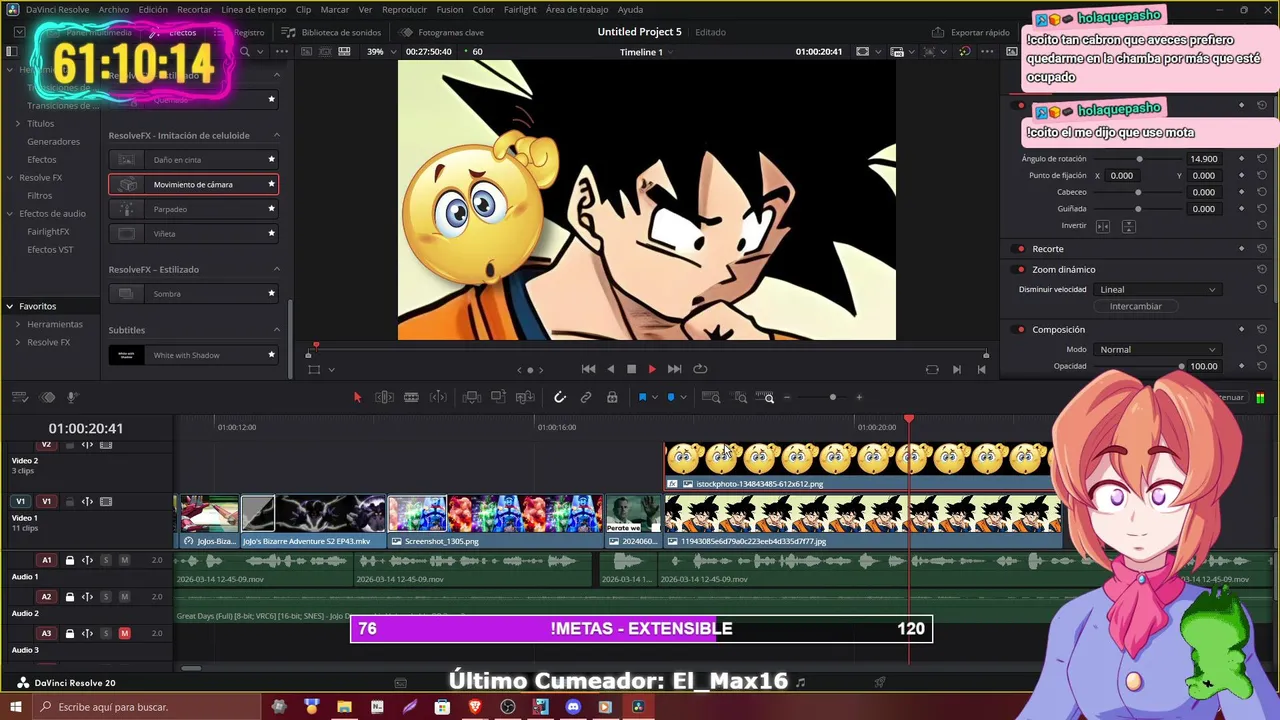Open the flag color dropdown arrow
1280x720 pixels.
tap(655, 397)
